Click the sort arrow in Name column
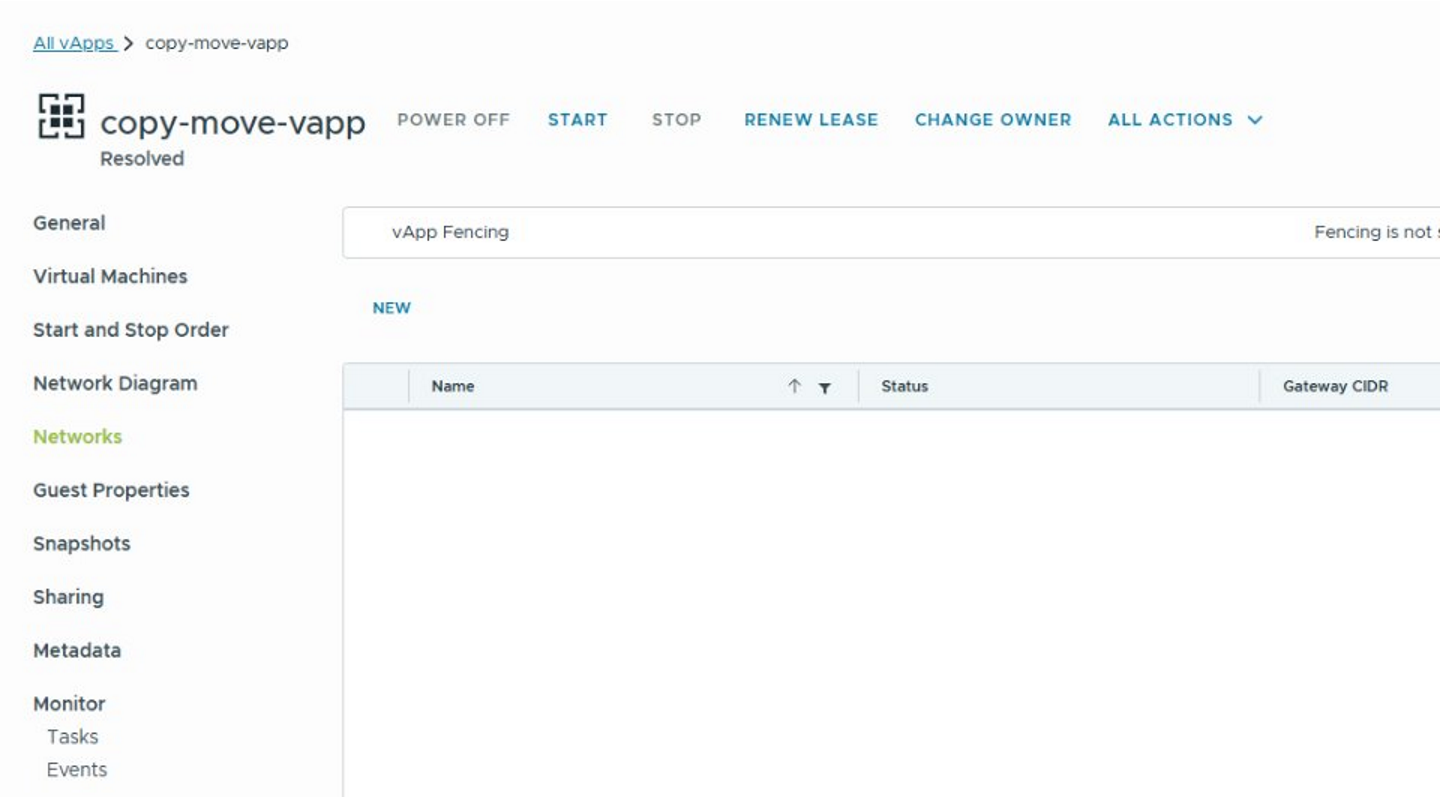The height and width of the screenshot is (797, 1440). click(794, 386)
